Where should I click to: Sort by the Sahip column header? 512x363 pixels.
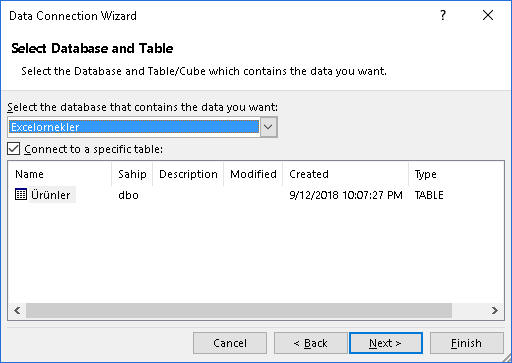tap(132, 174)
